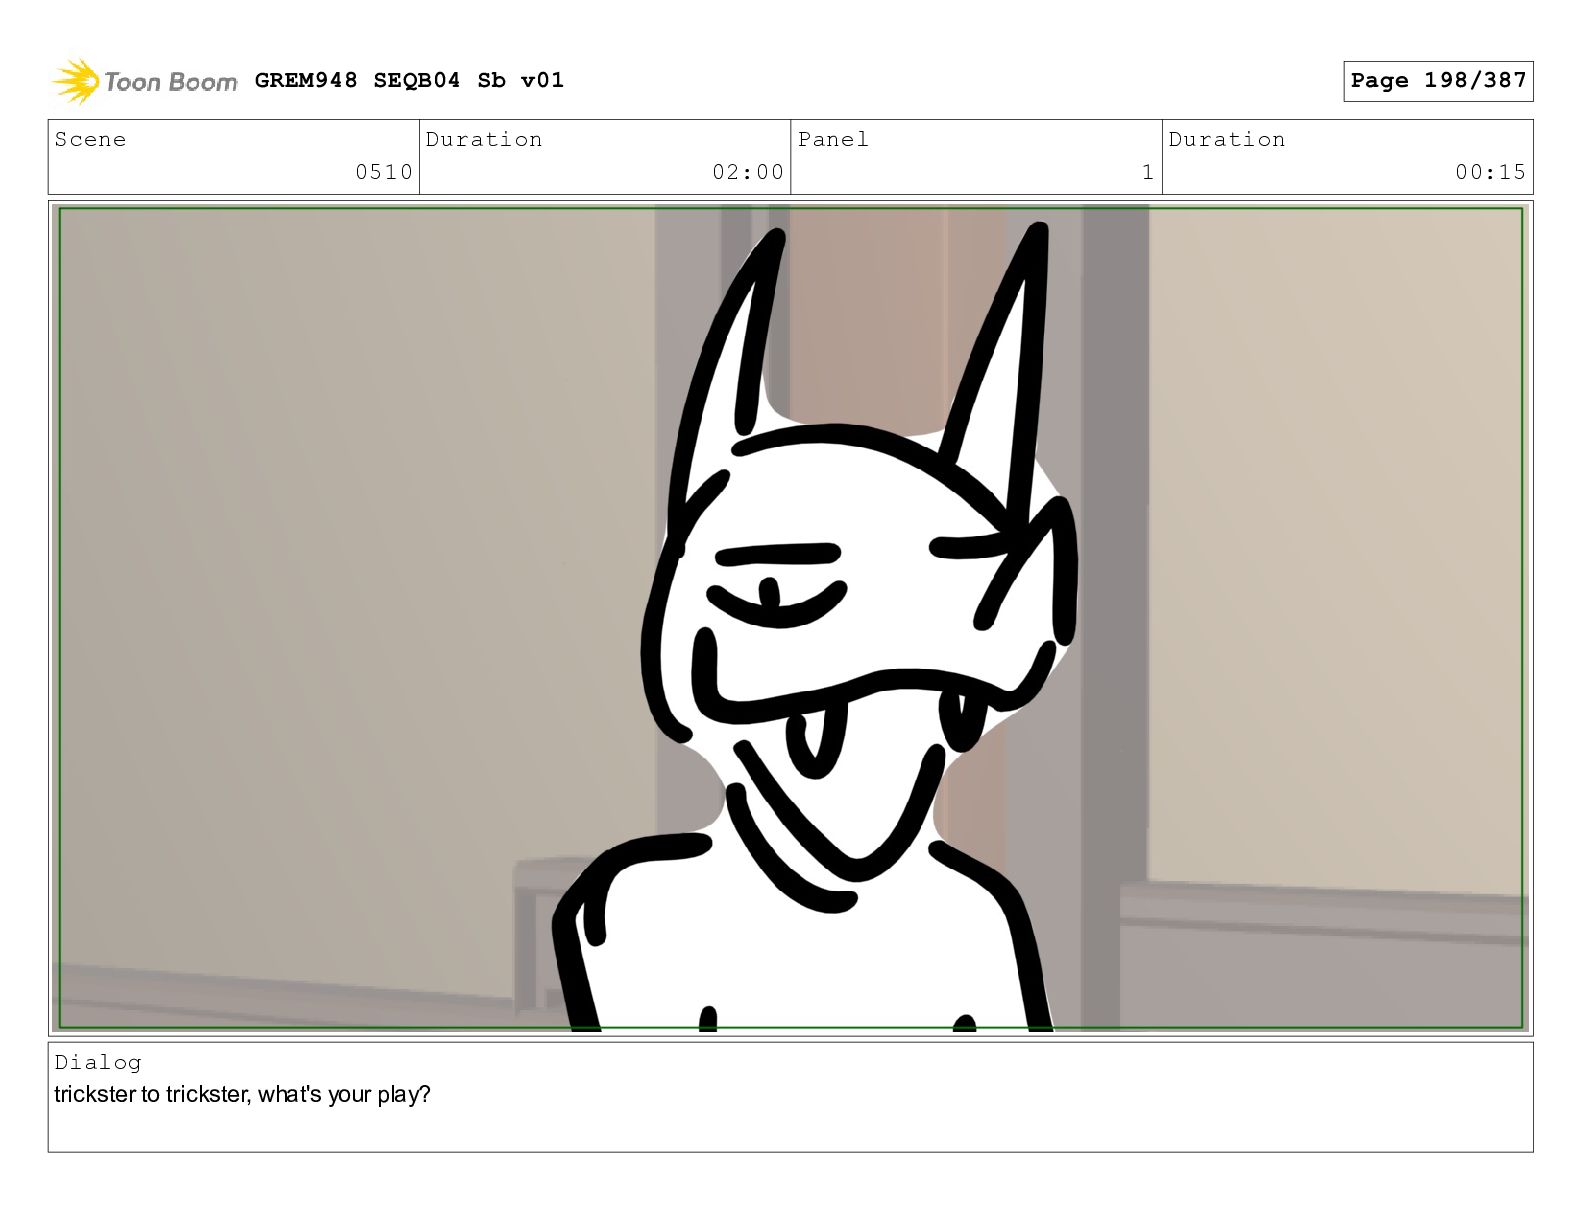Click the Dialog label
1584x1224 pixels.
[98, 1062]
